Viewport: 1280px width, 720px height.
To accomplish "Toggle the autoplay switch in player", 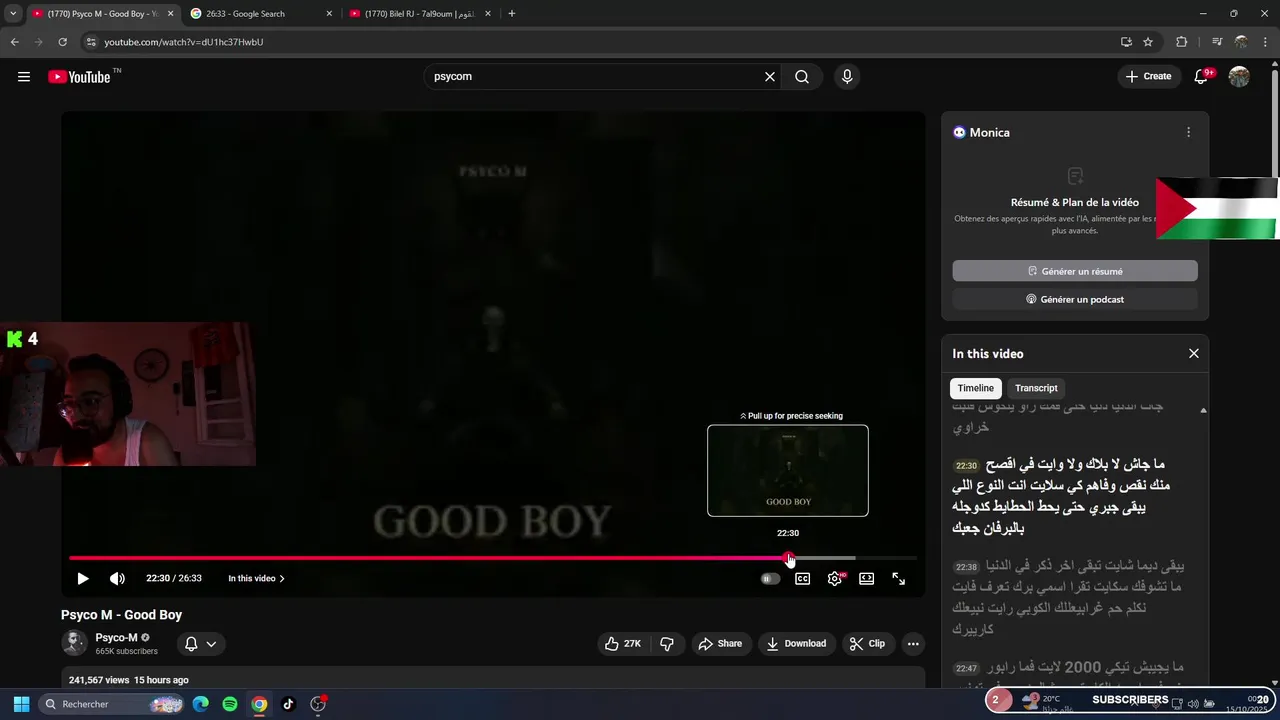I will (x=770, y=578).
